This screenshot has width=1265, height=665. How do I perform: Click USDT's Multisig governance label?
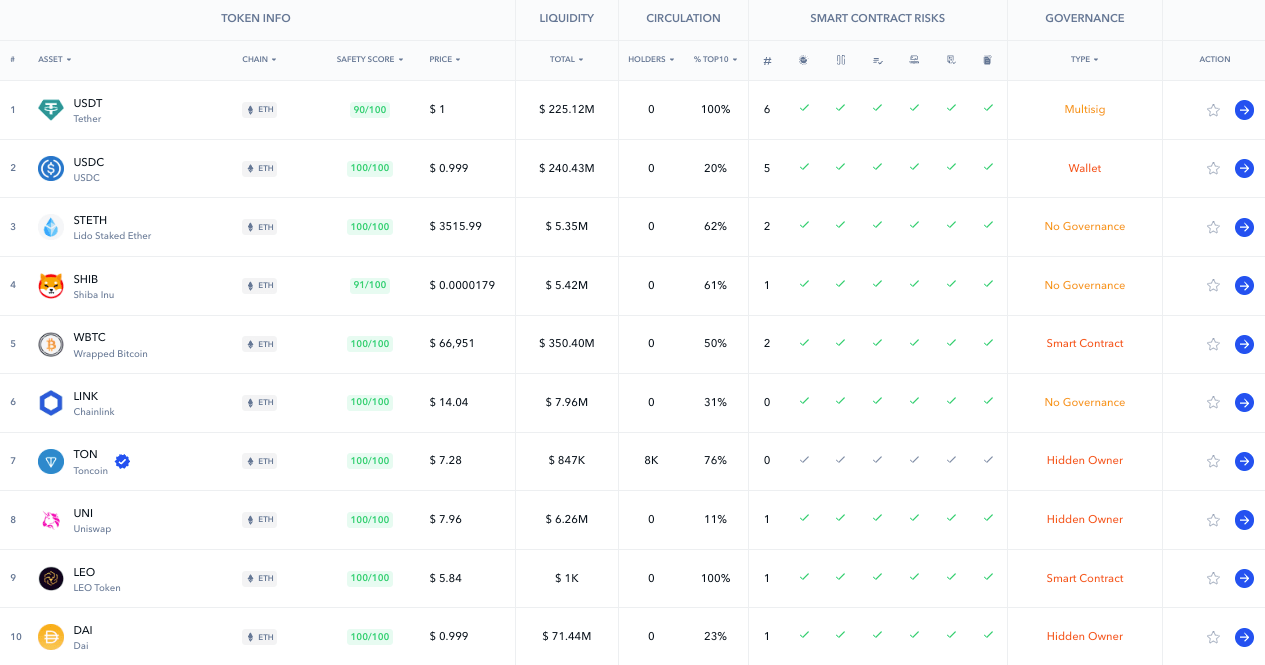(x=1085, y=110)
